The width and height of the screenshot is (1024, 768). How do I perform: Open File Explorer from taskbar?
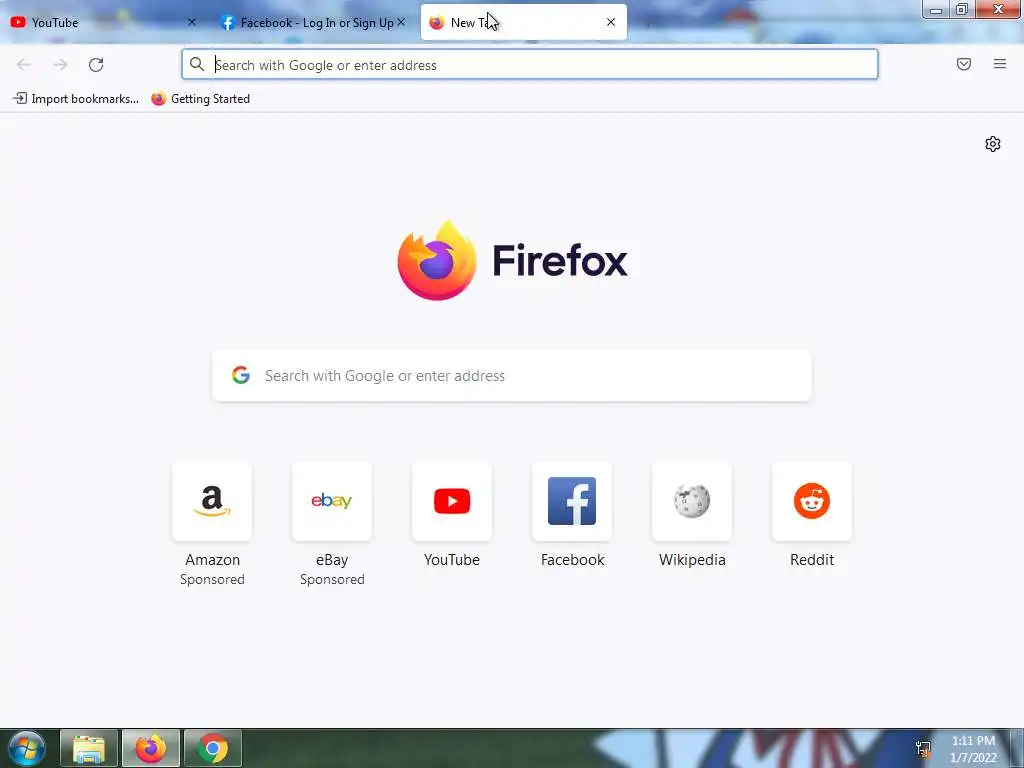pyautogui.click(x=89, y=748)
